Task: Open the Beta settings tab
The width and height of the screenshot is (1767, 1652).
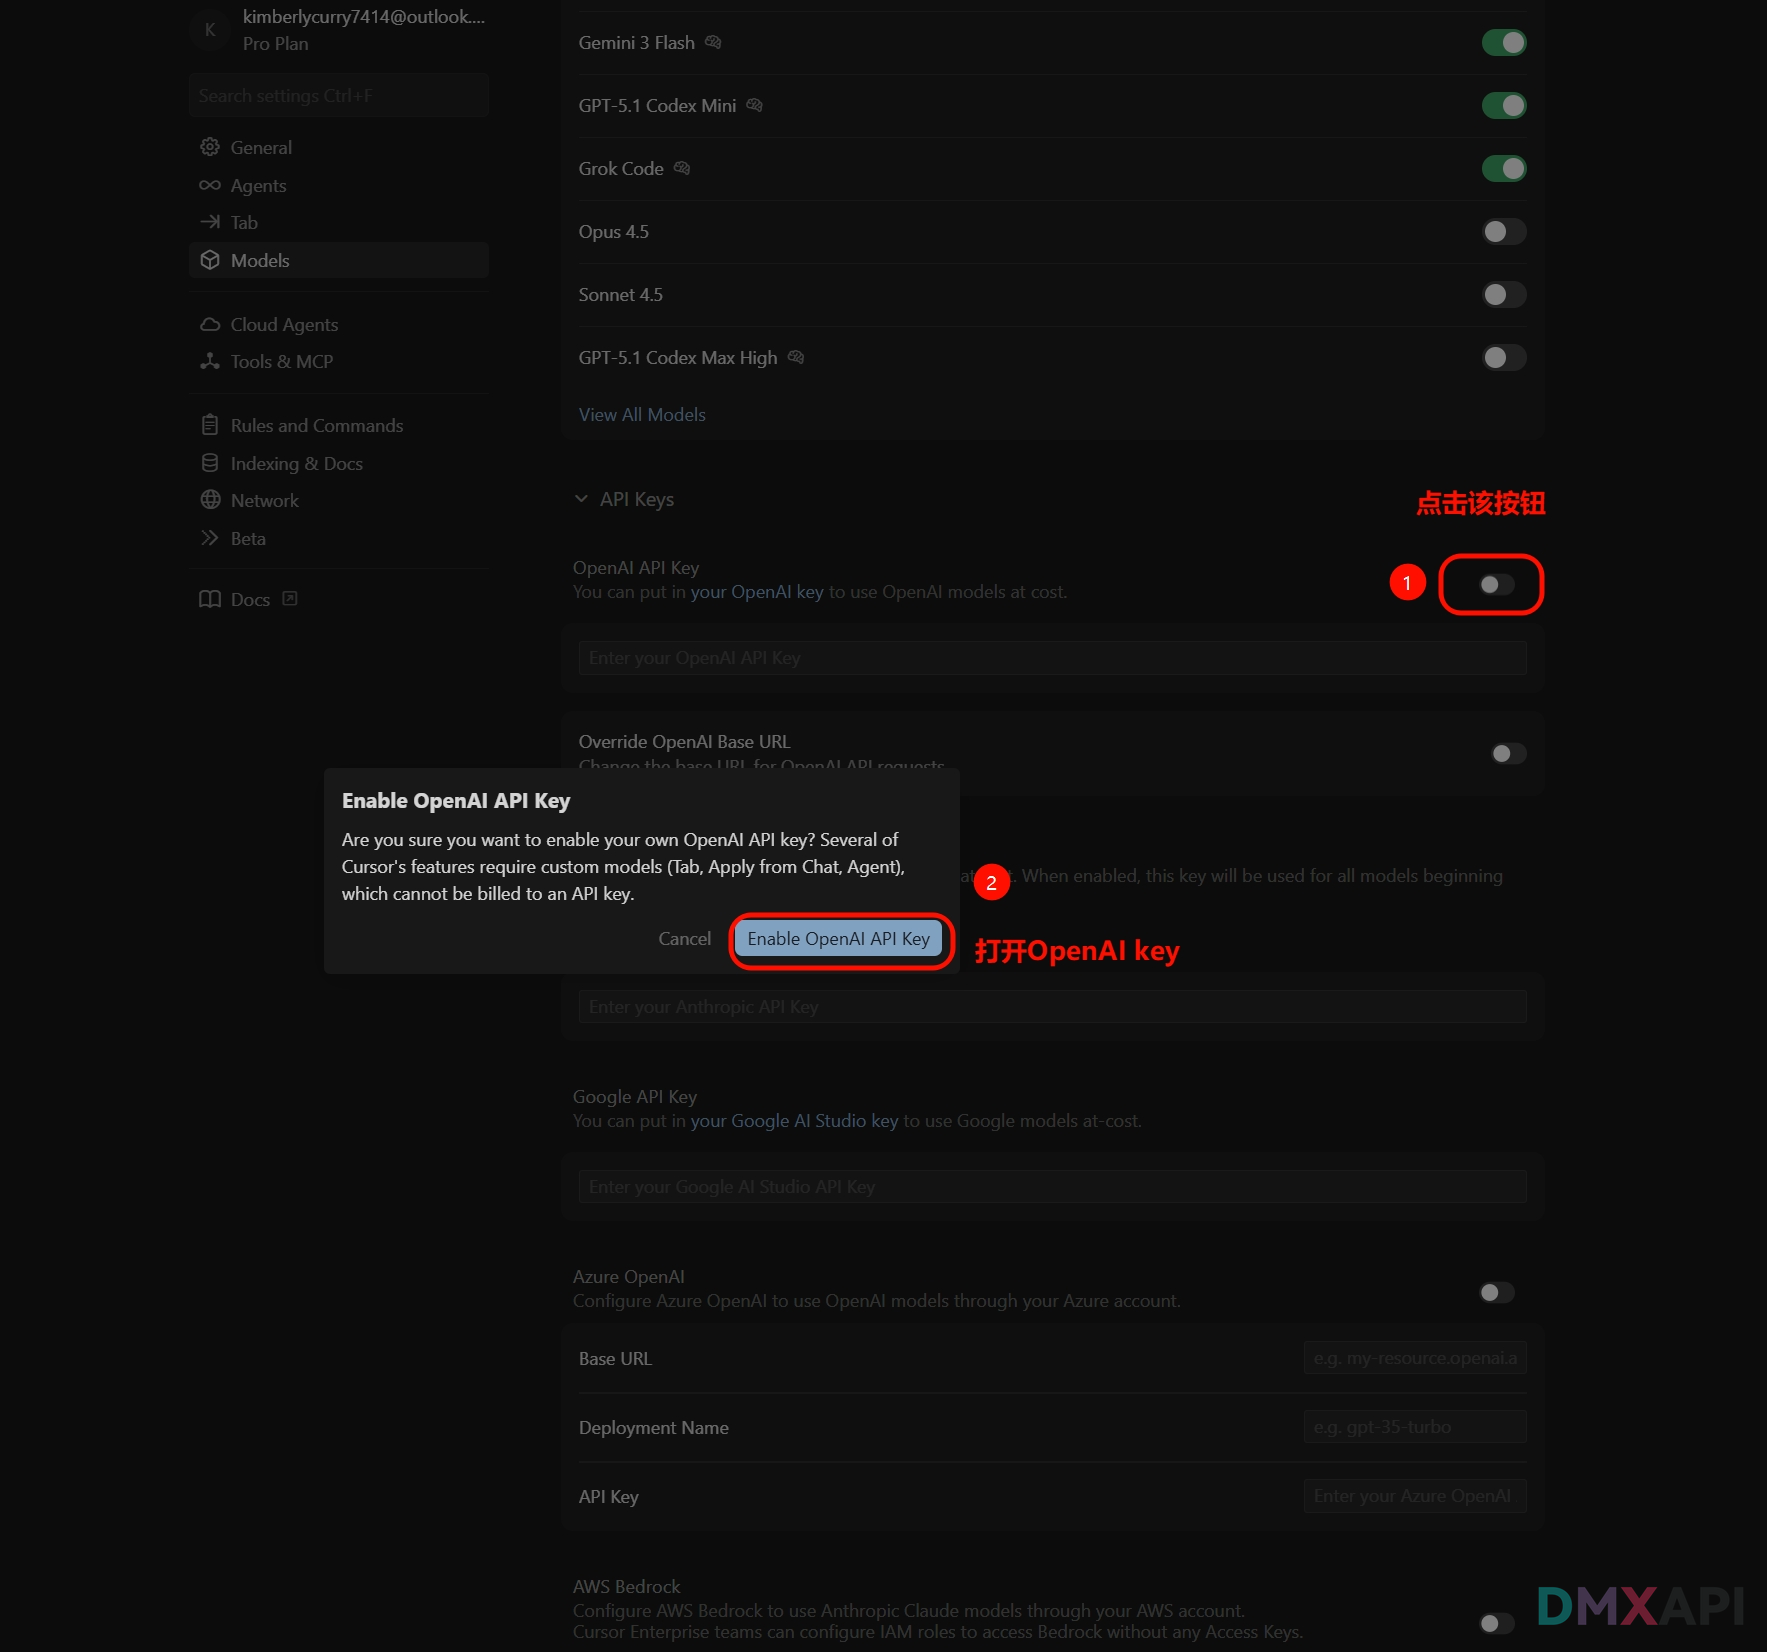Action: pyautogui.click(x=248, y=538)
